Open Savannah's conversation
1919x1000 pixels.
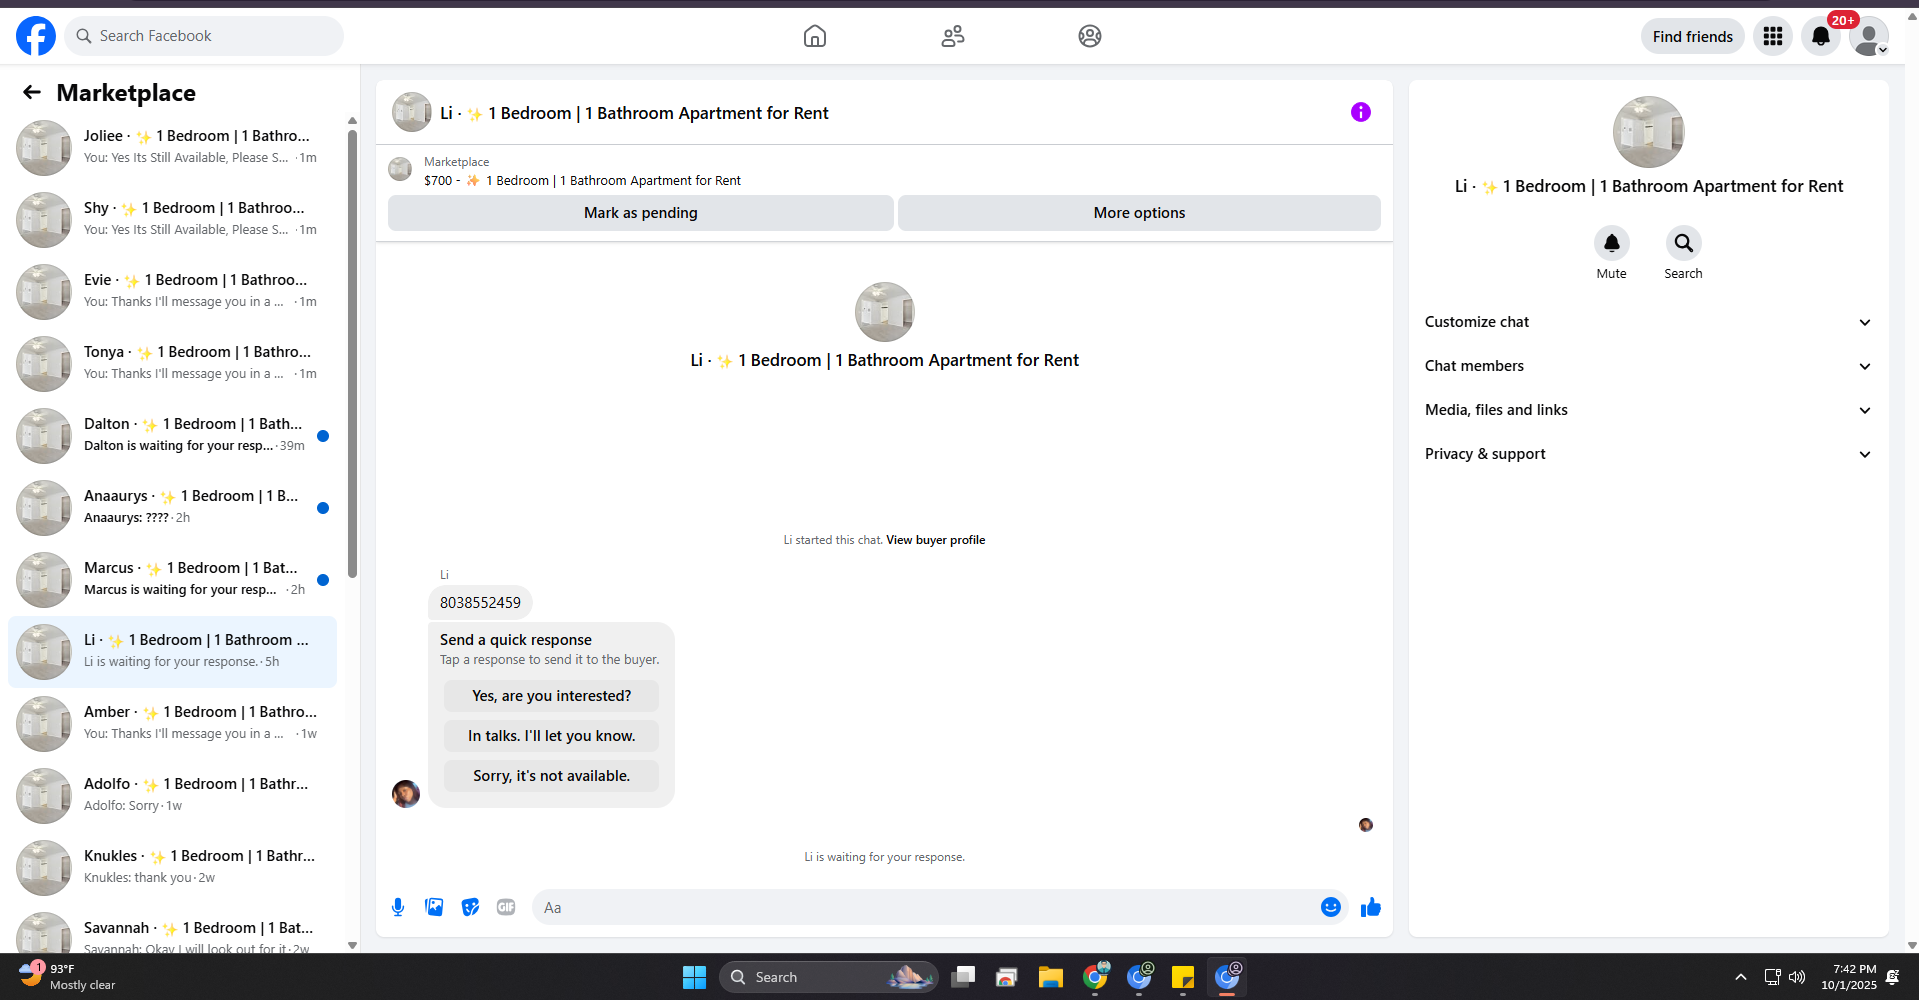coord(172,932)
